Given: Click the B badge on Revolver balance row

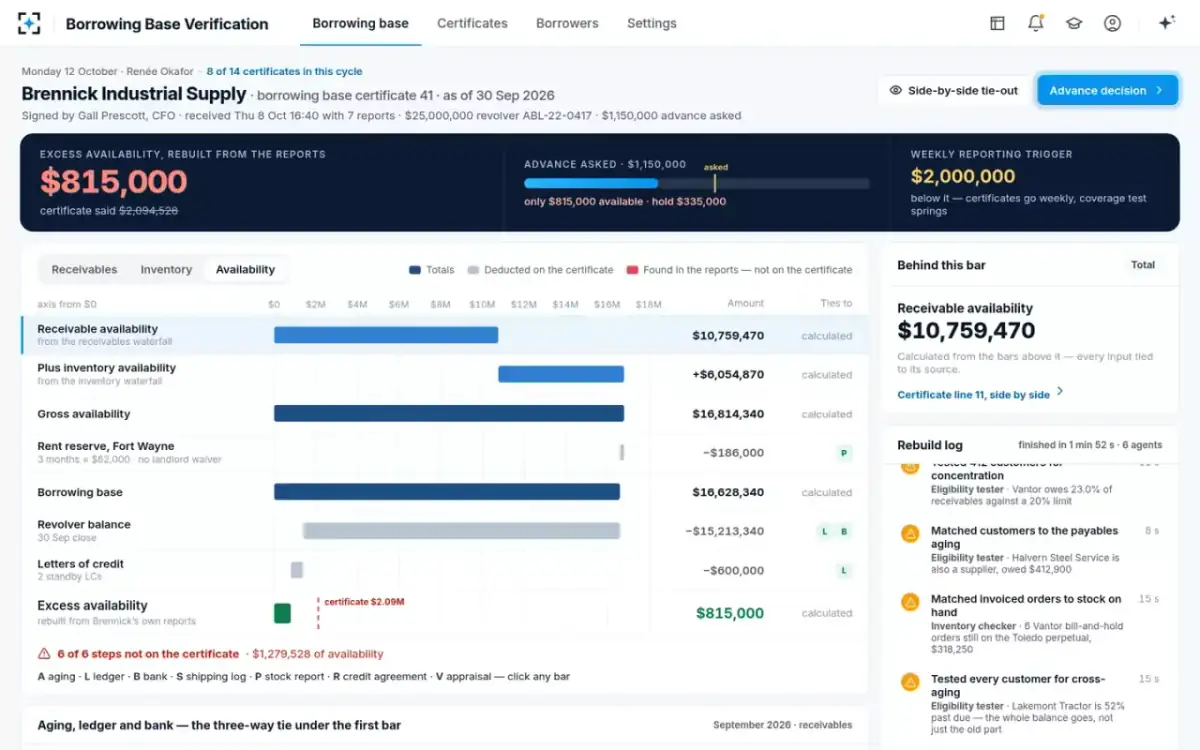Looking at the screenshot, I should [844, 531].
